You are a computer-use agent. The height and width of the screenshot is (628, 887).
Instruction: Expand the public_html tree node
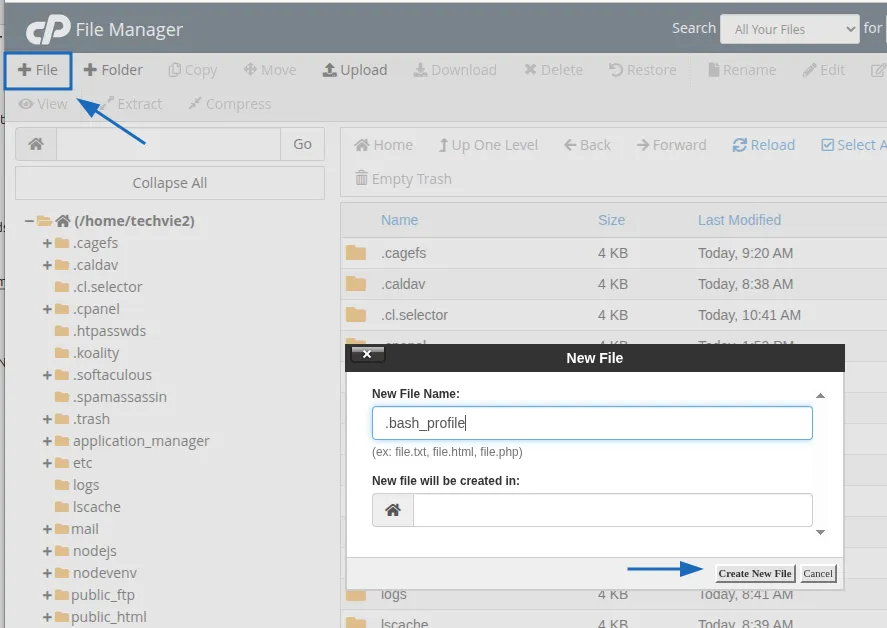click(47, 617)
